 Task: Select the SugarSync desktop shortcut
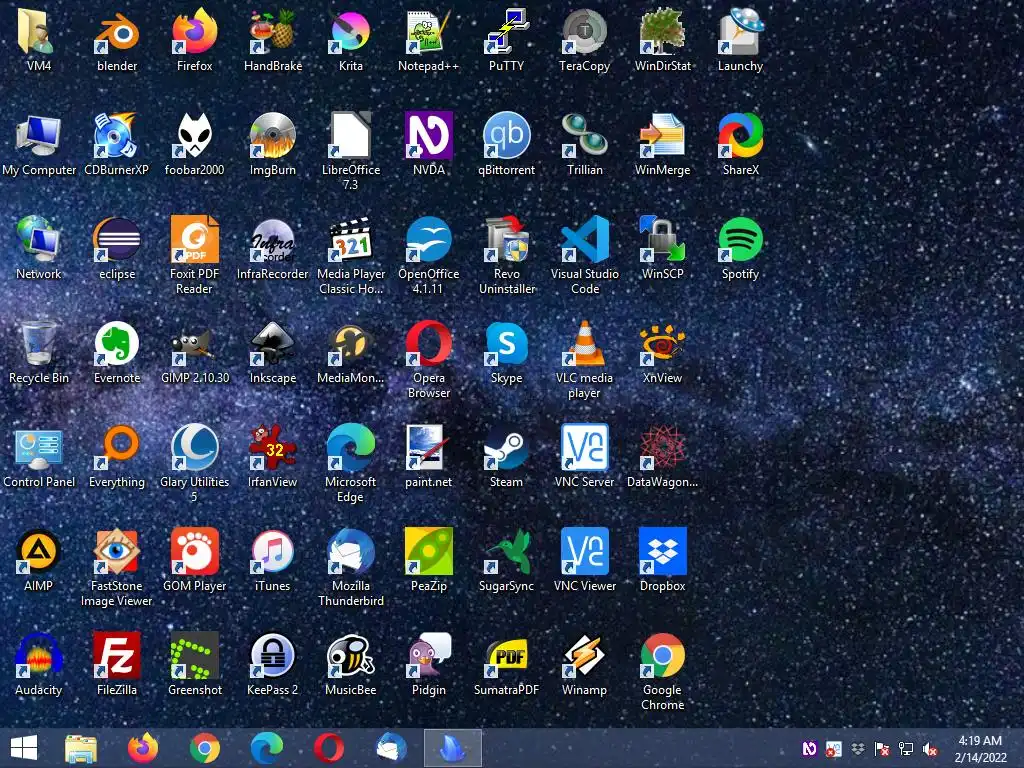pyautogui.click(x=506, y=552)
